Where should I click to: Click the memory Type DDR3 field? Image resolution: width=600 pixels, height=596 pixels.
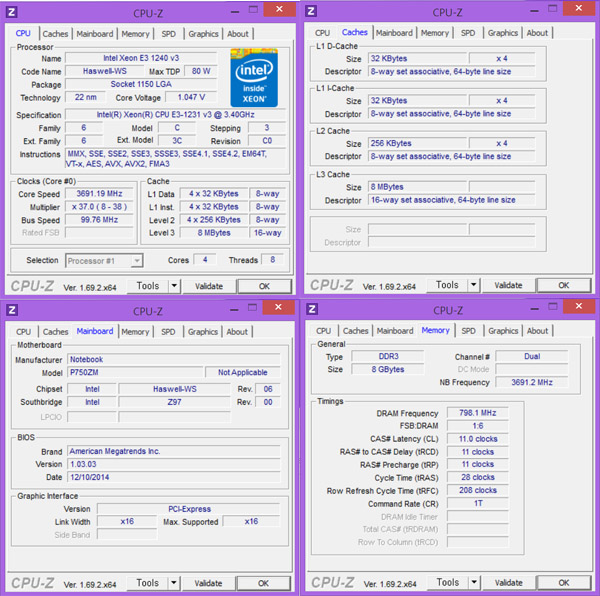coord(388,357)
